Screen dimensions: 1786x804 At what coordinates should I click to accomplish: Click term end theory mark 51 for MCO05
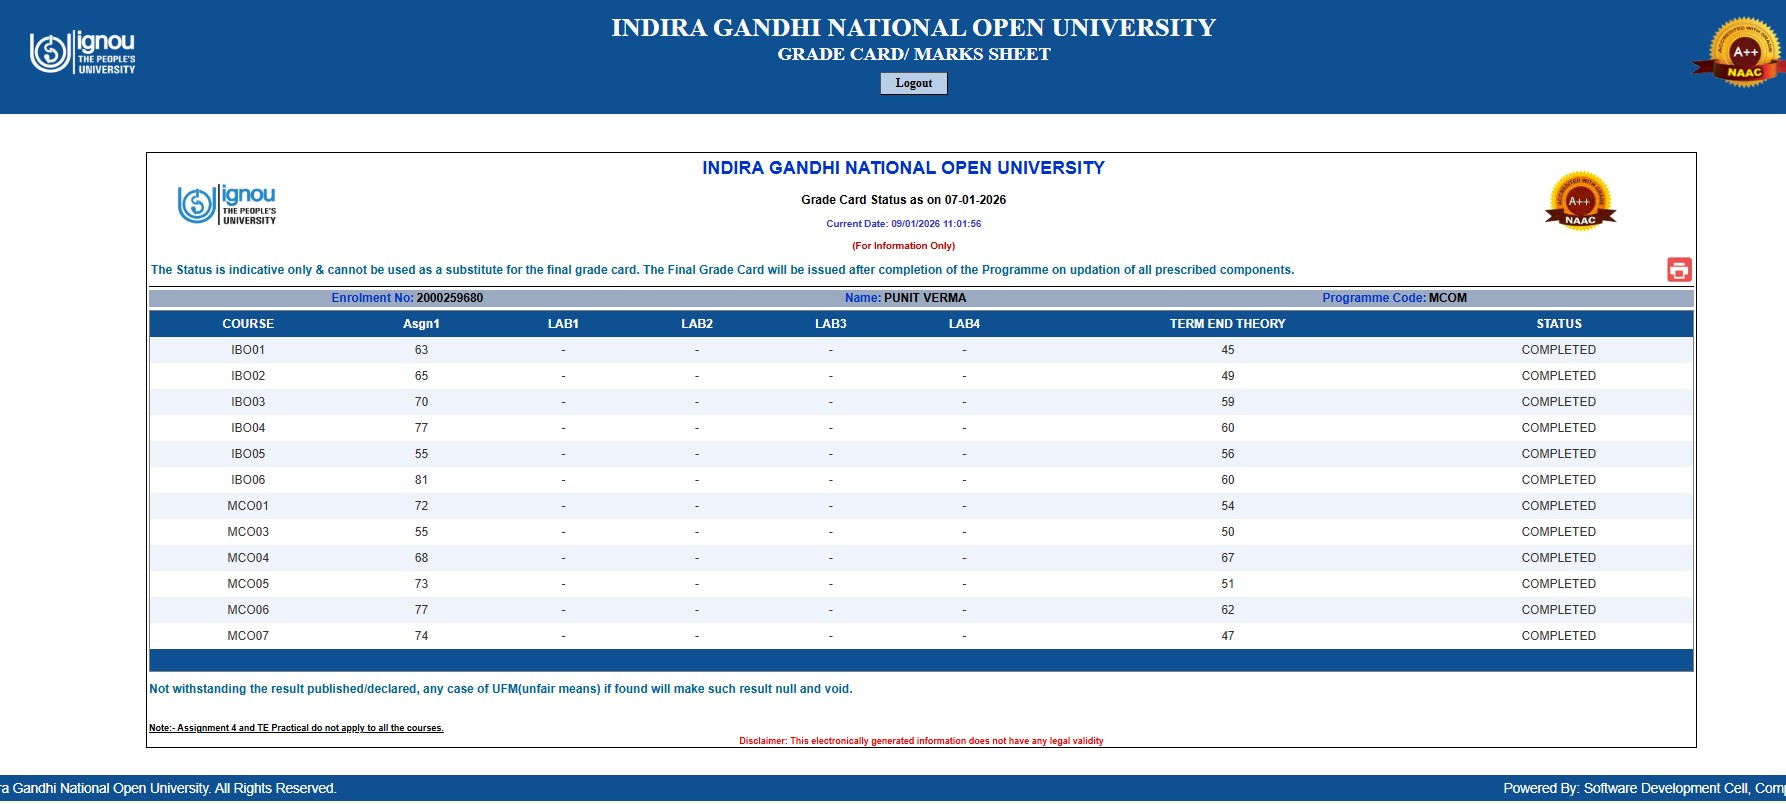pos(1228,584)
